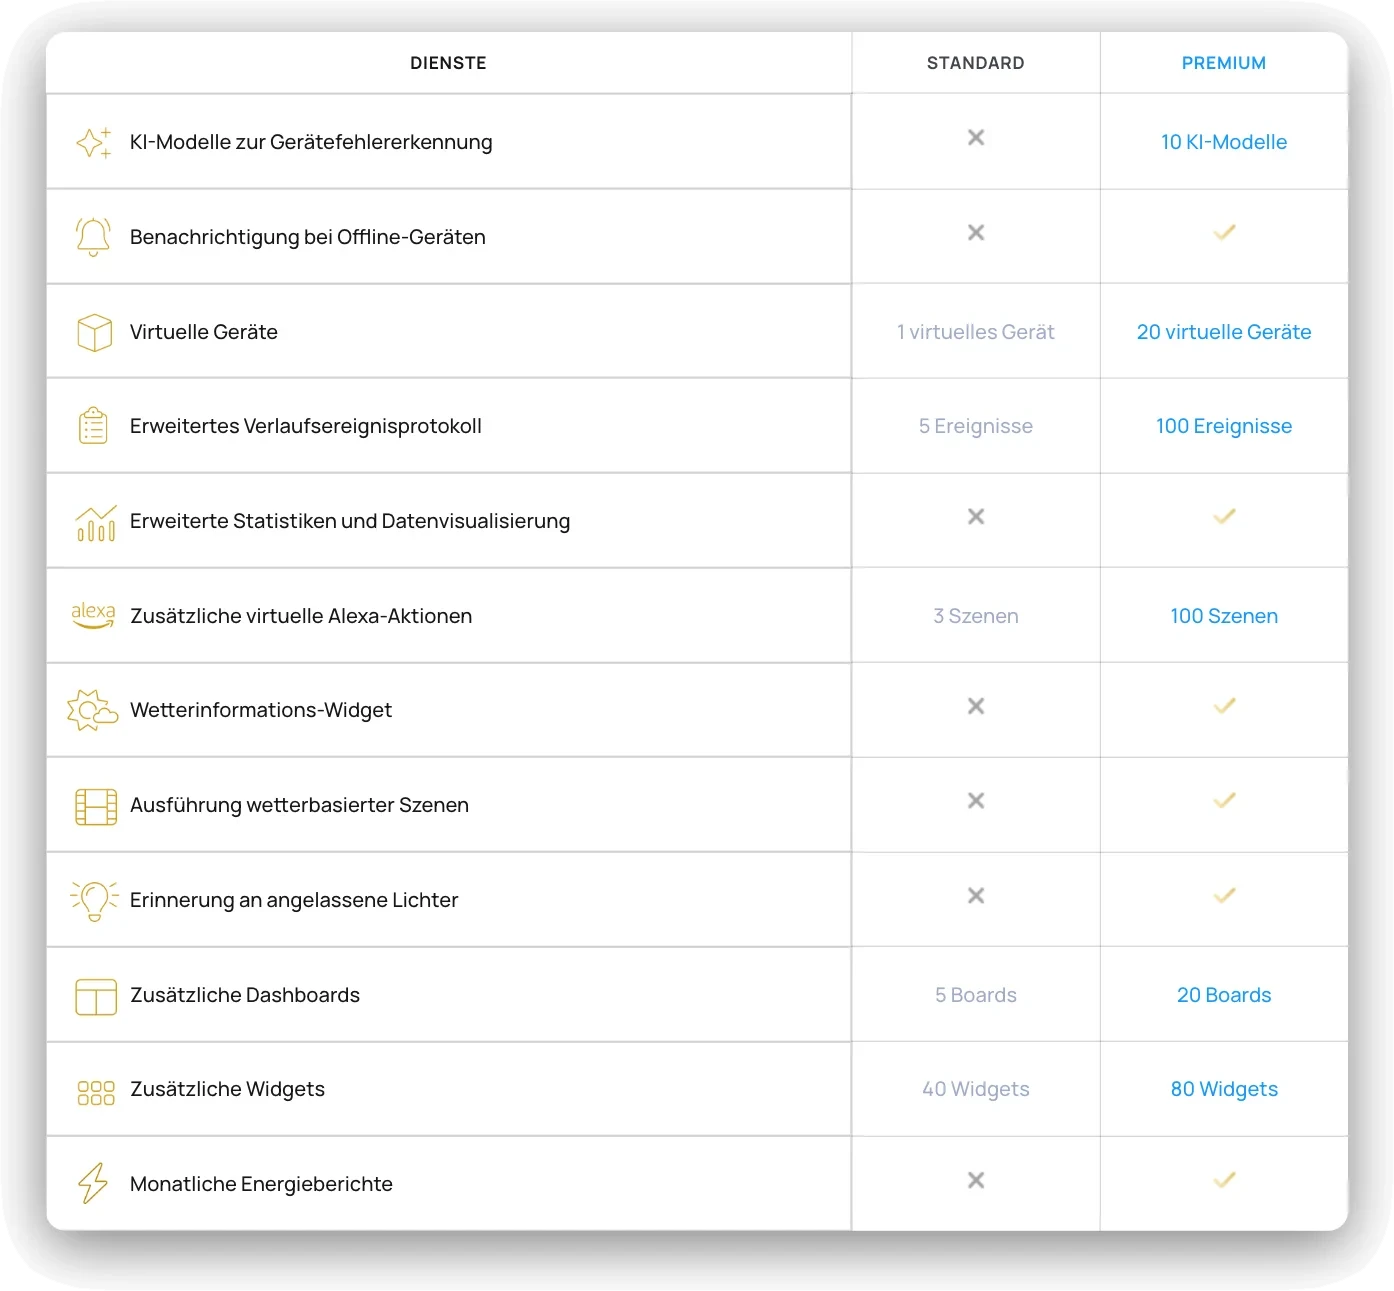This screenshot has height=1291, width=1394.
Task: Select the PREMIUM column header
Action: [1223, 63]
